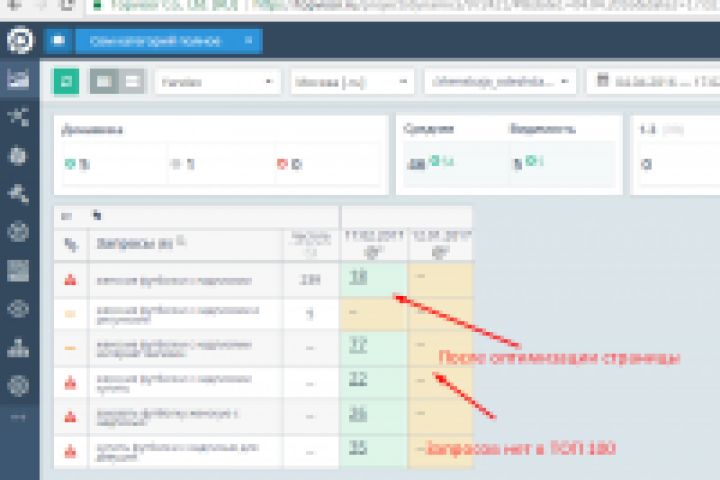Open the sidebar icon directly below the square image icon
Screen dimensions: 720x480
click(x=18, y=309)
